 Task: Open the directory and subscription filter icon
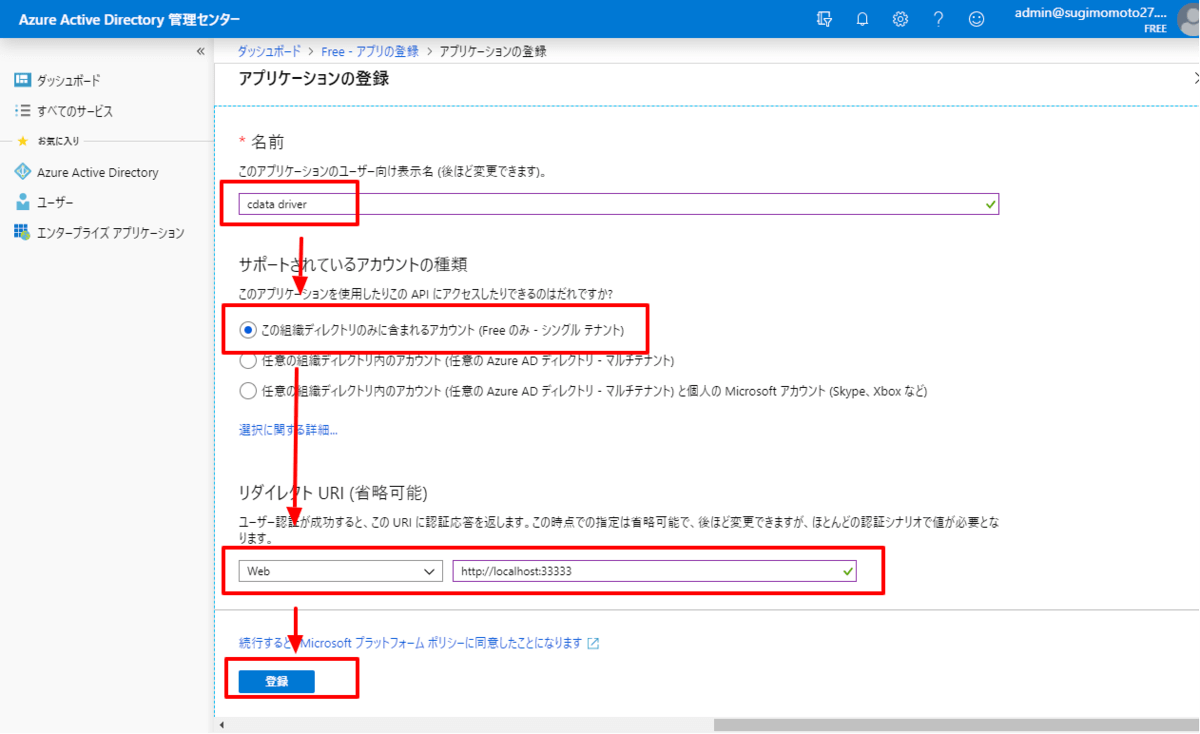(824, 19)
